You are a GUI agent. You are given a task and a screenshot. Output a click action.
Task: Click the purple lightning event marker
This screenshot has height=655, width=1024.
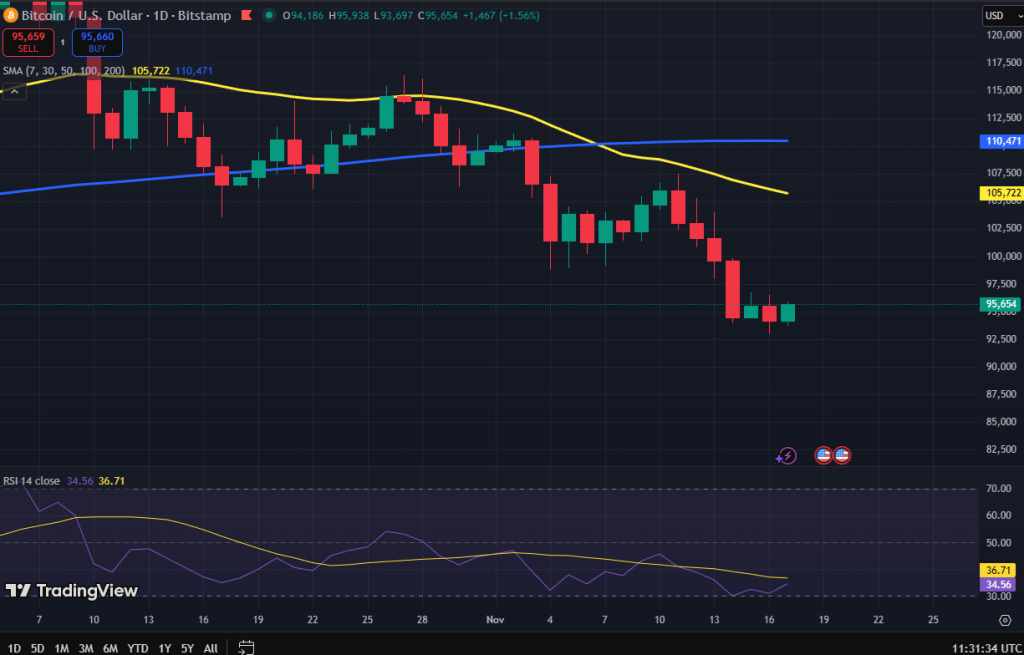coord(787,456)
